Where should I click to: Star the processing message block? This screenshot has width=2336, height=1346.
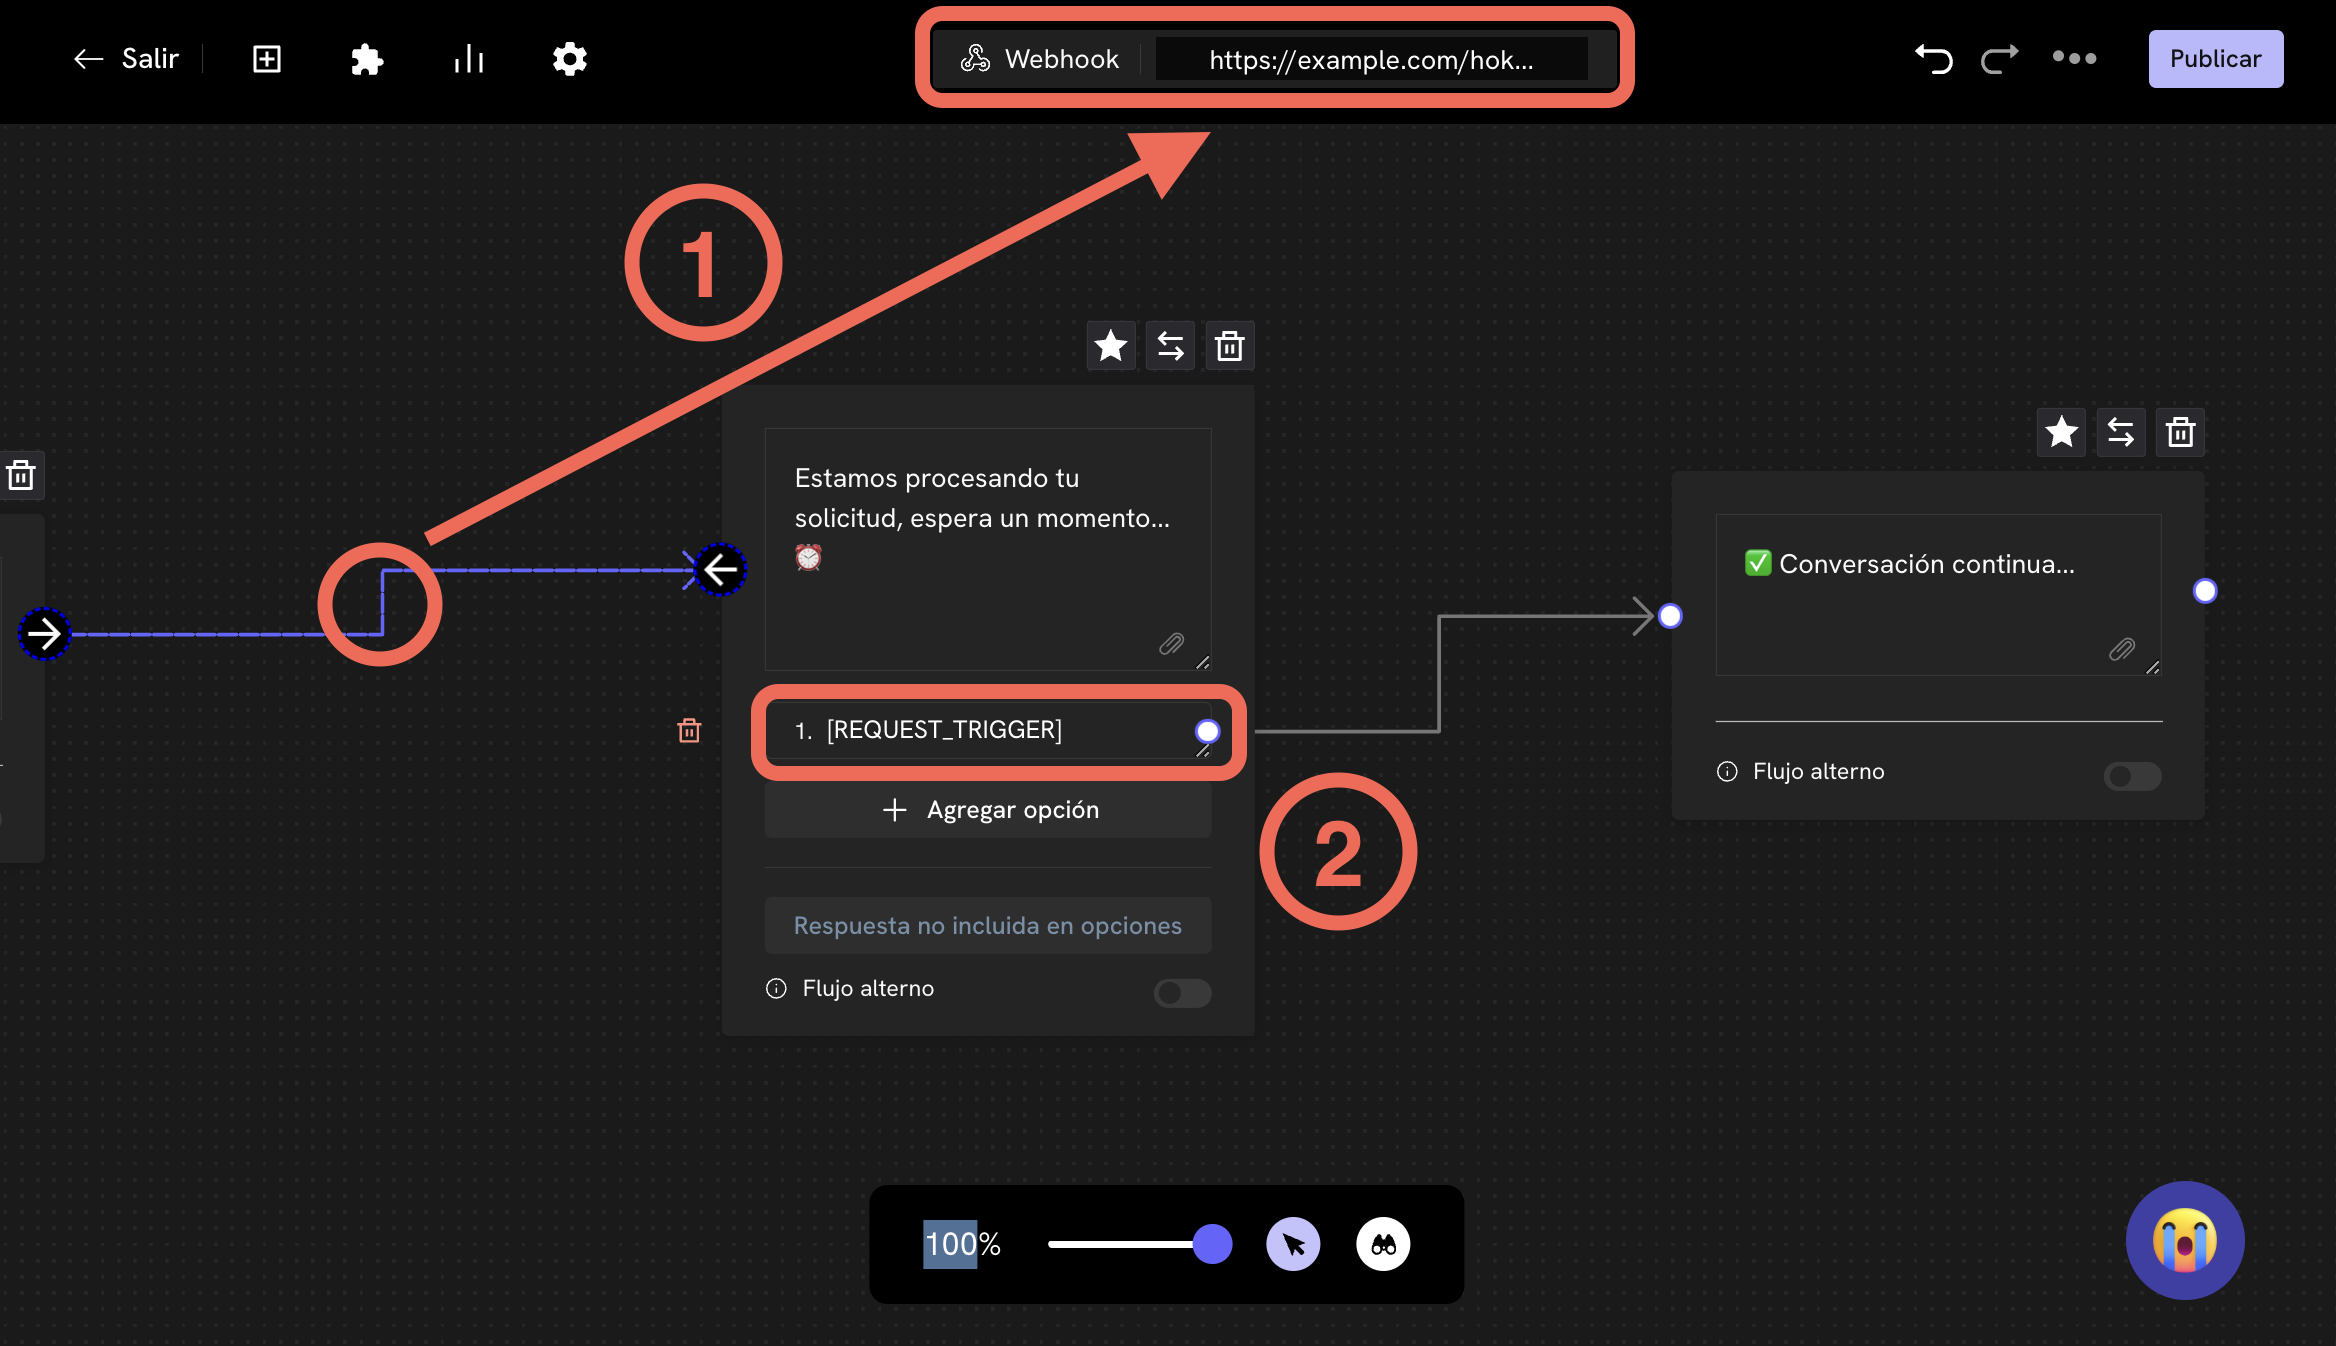[x=1110, y=346]
